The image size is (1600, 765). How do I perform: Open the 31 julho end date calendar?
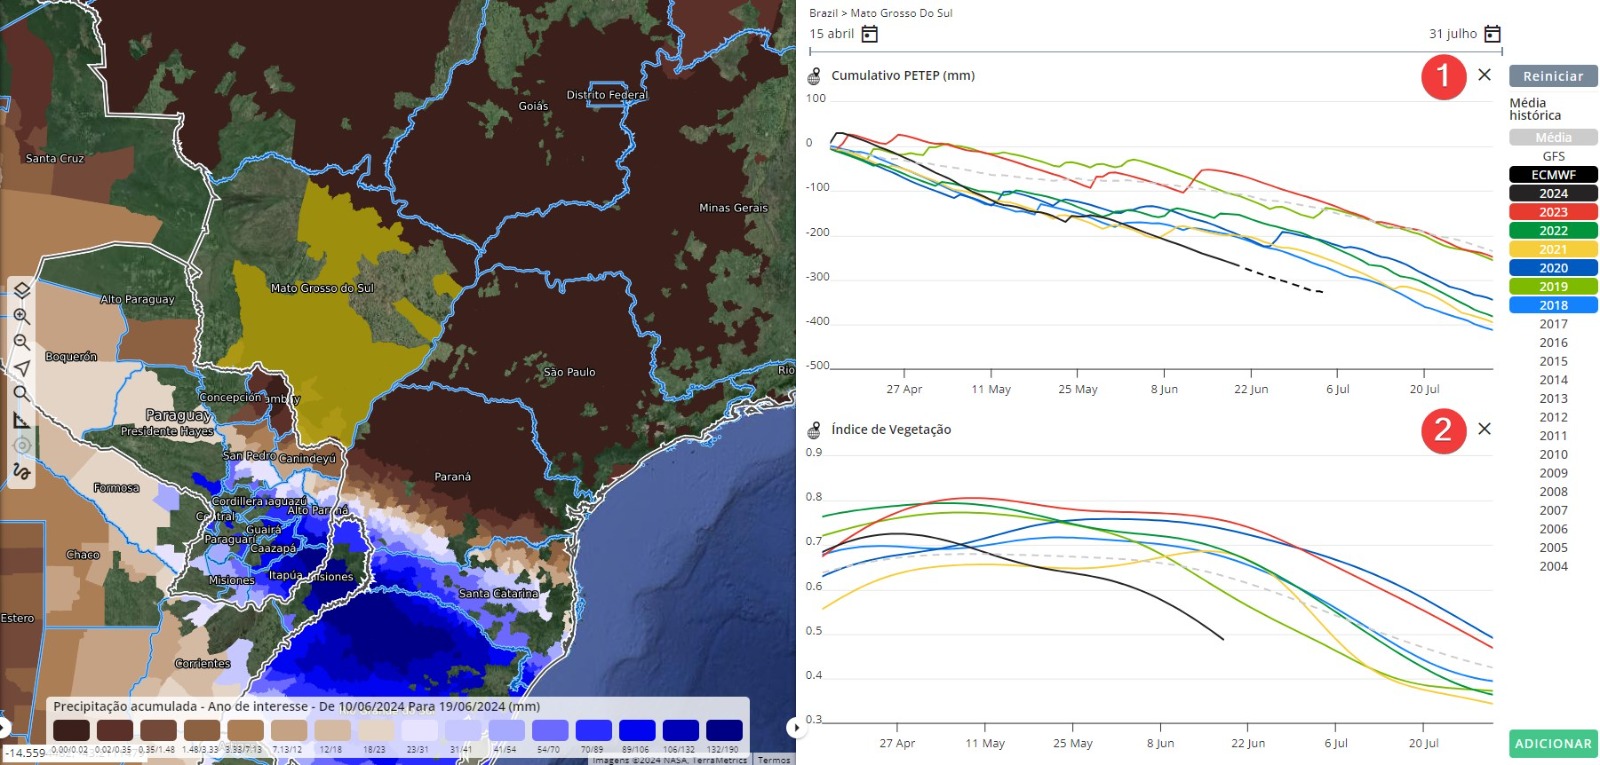pos(1492,34)
